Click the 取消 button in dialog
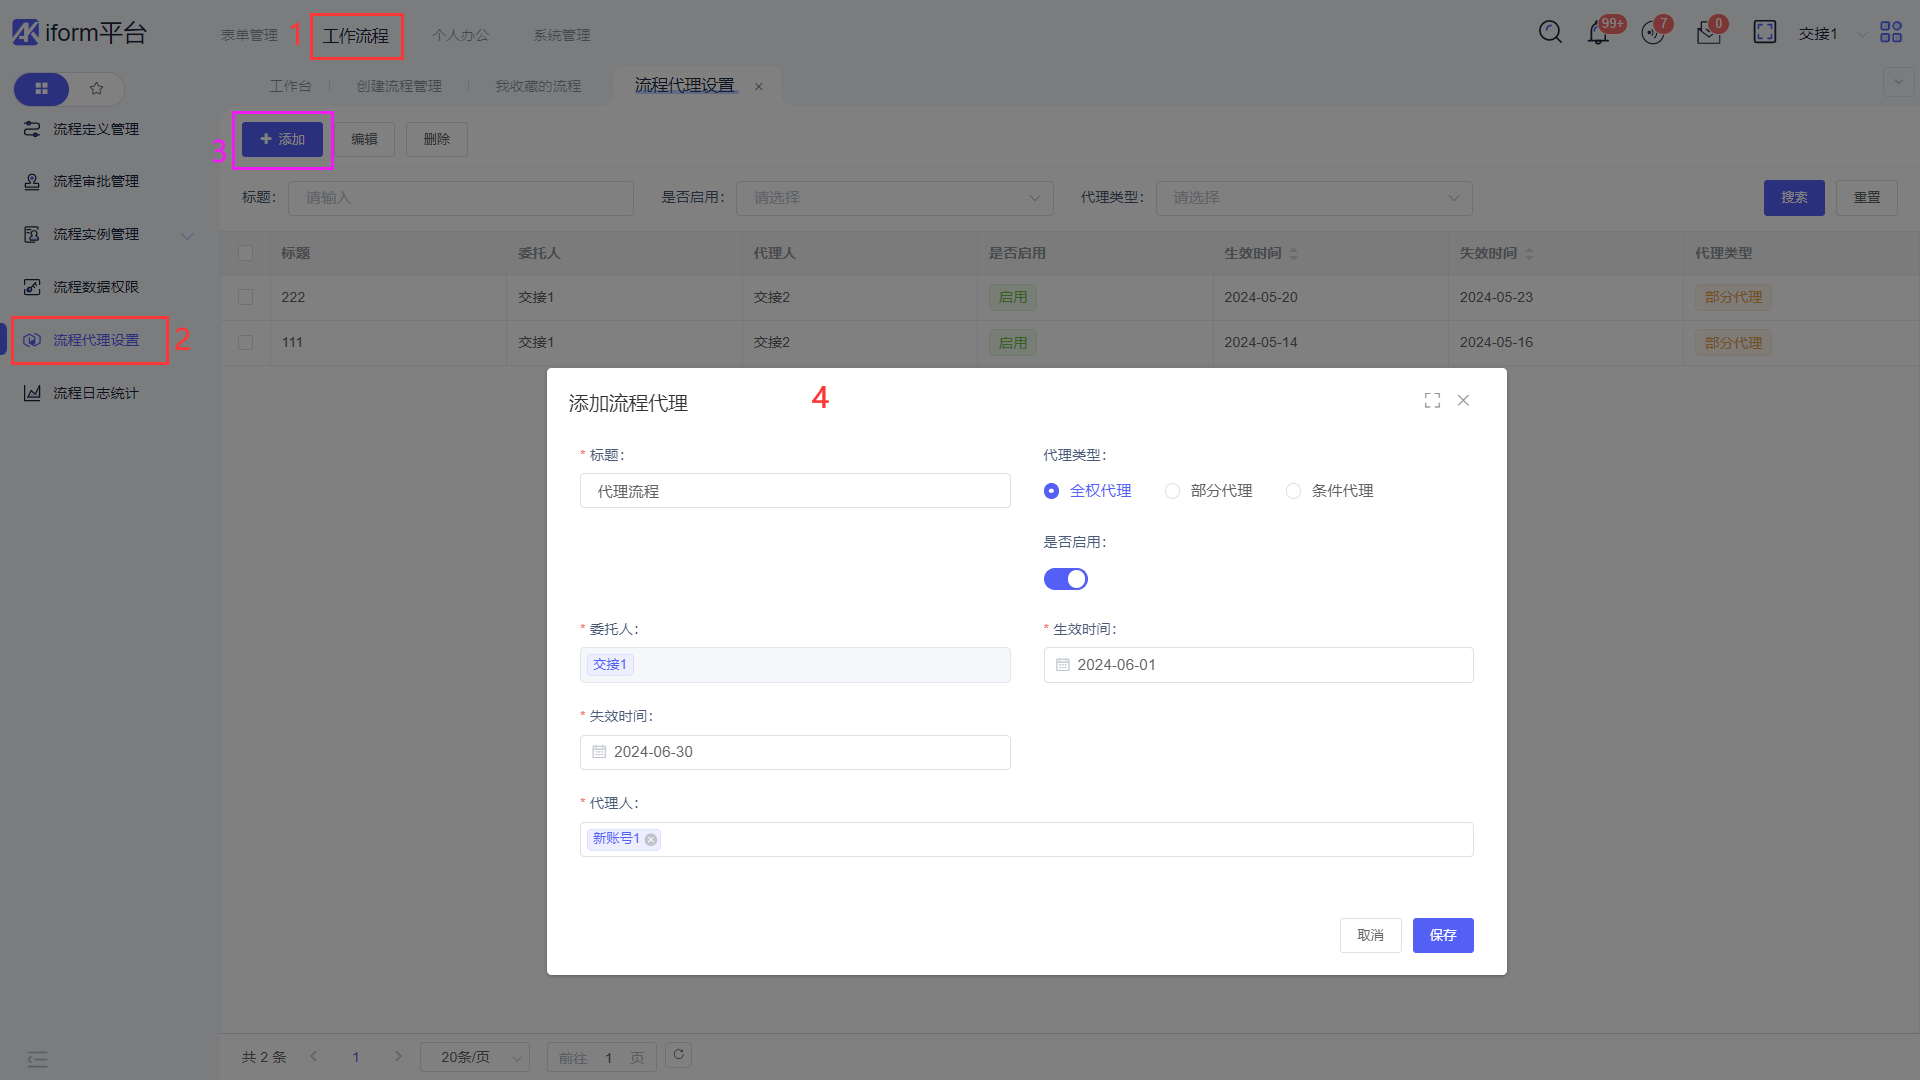Viewport: 1920px width, 1080px height. 1369,935
